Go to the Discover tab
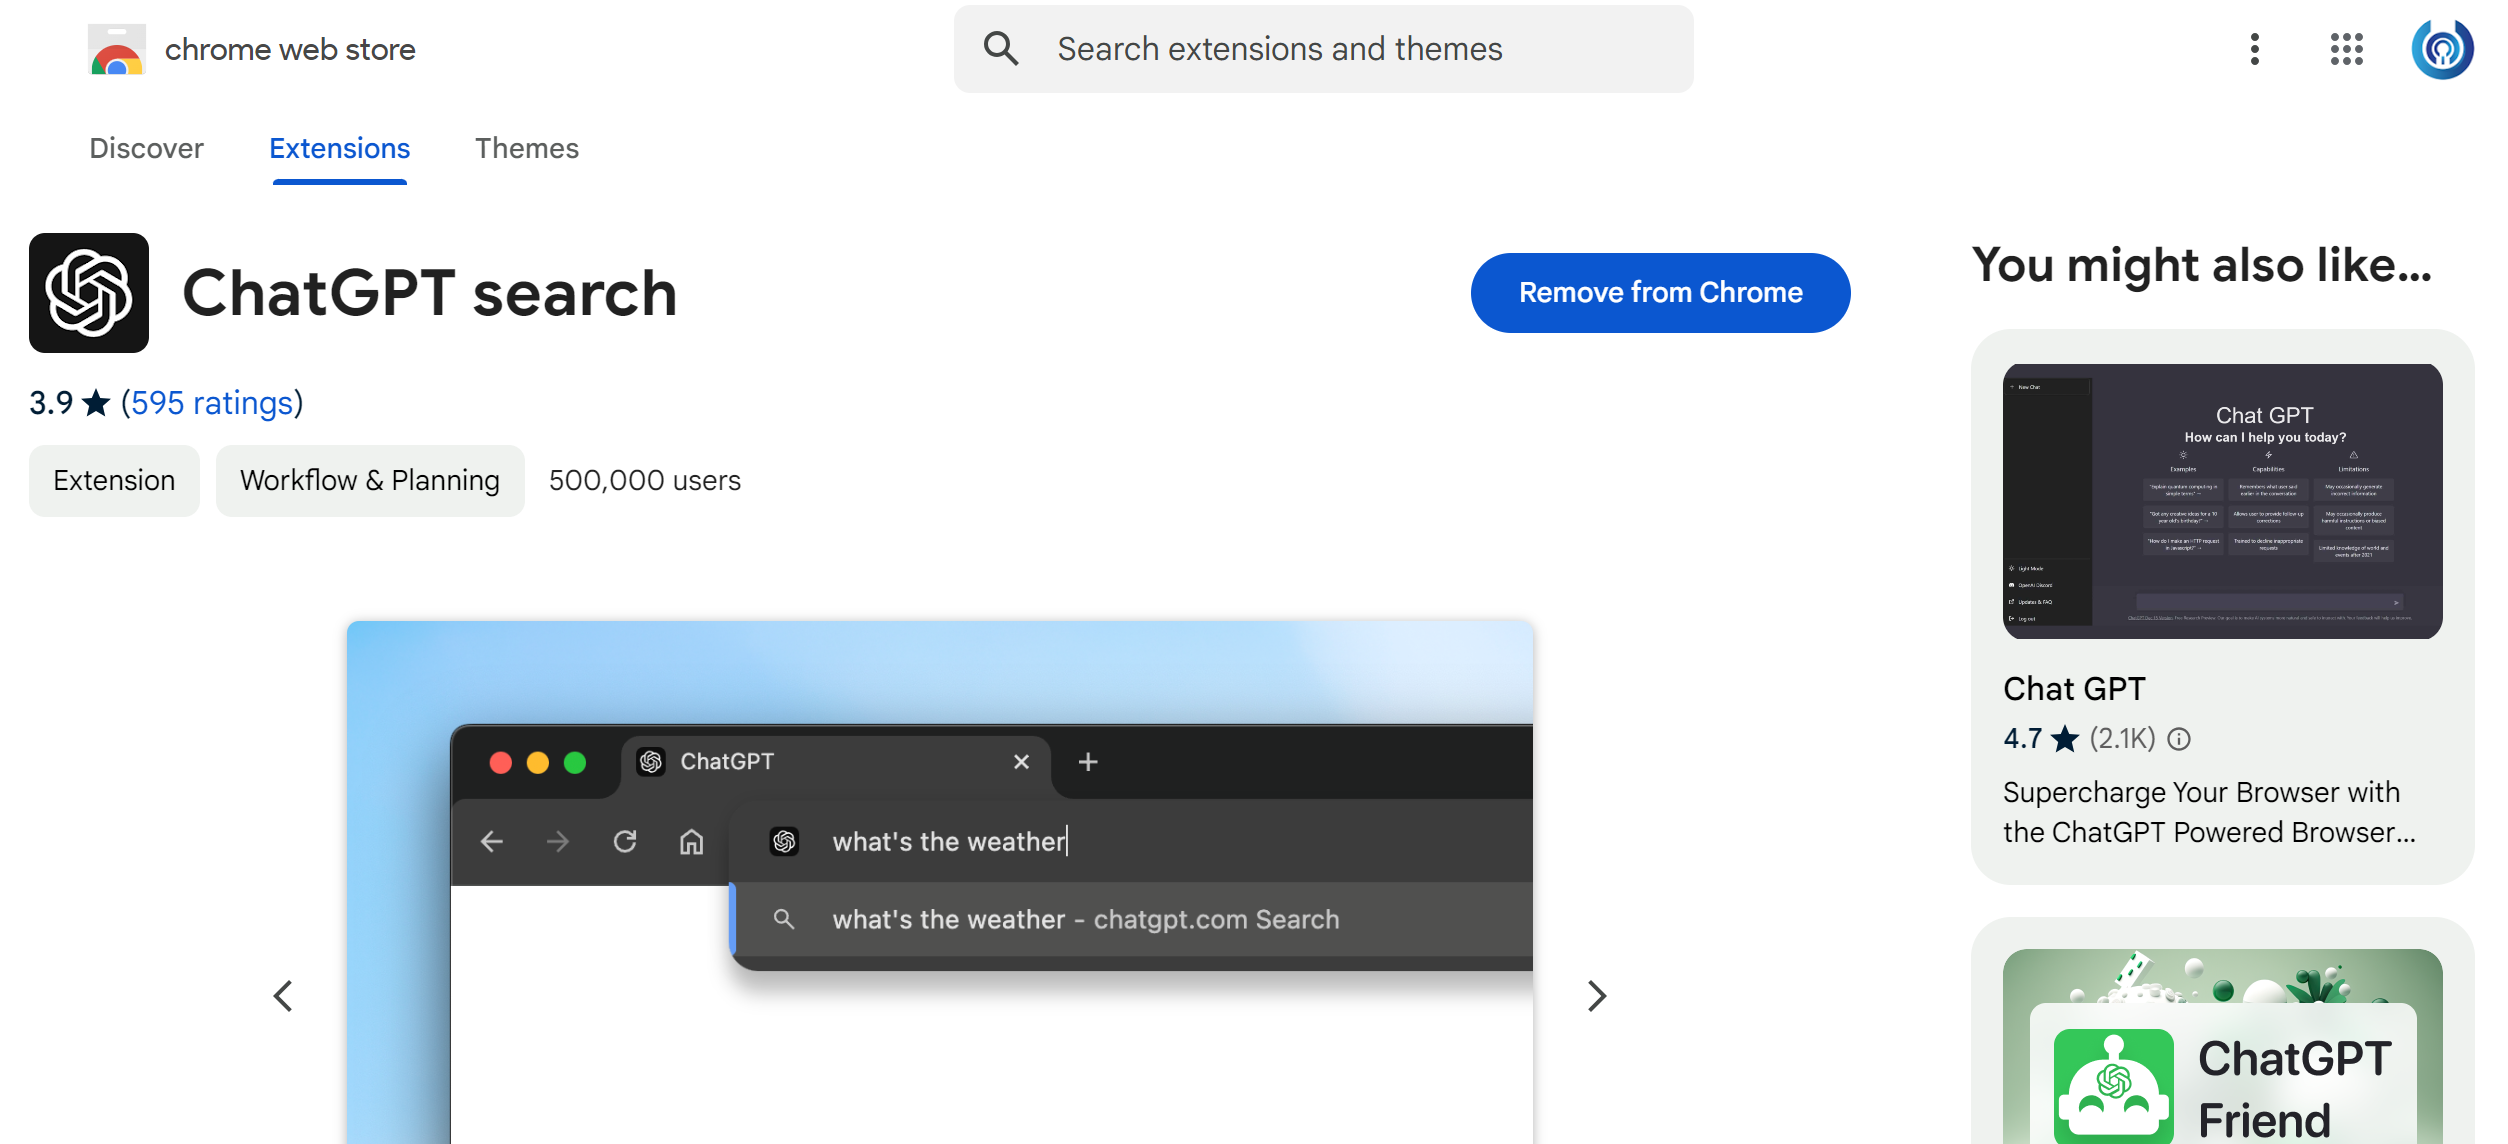The width and height of the screenshot is (2508, 1144). (x=146, y=148)
